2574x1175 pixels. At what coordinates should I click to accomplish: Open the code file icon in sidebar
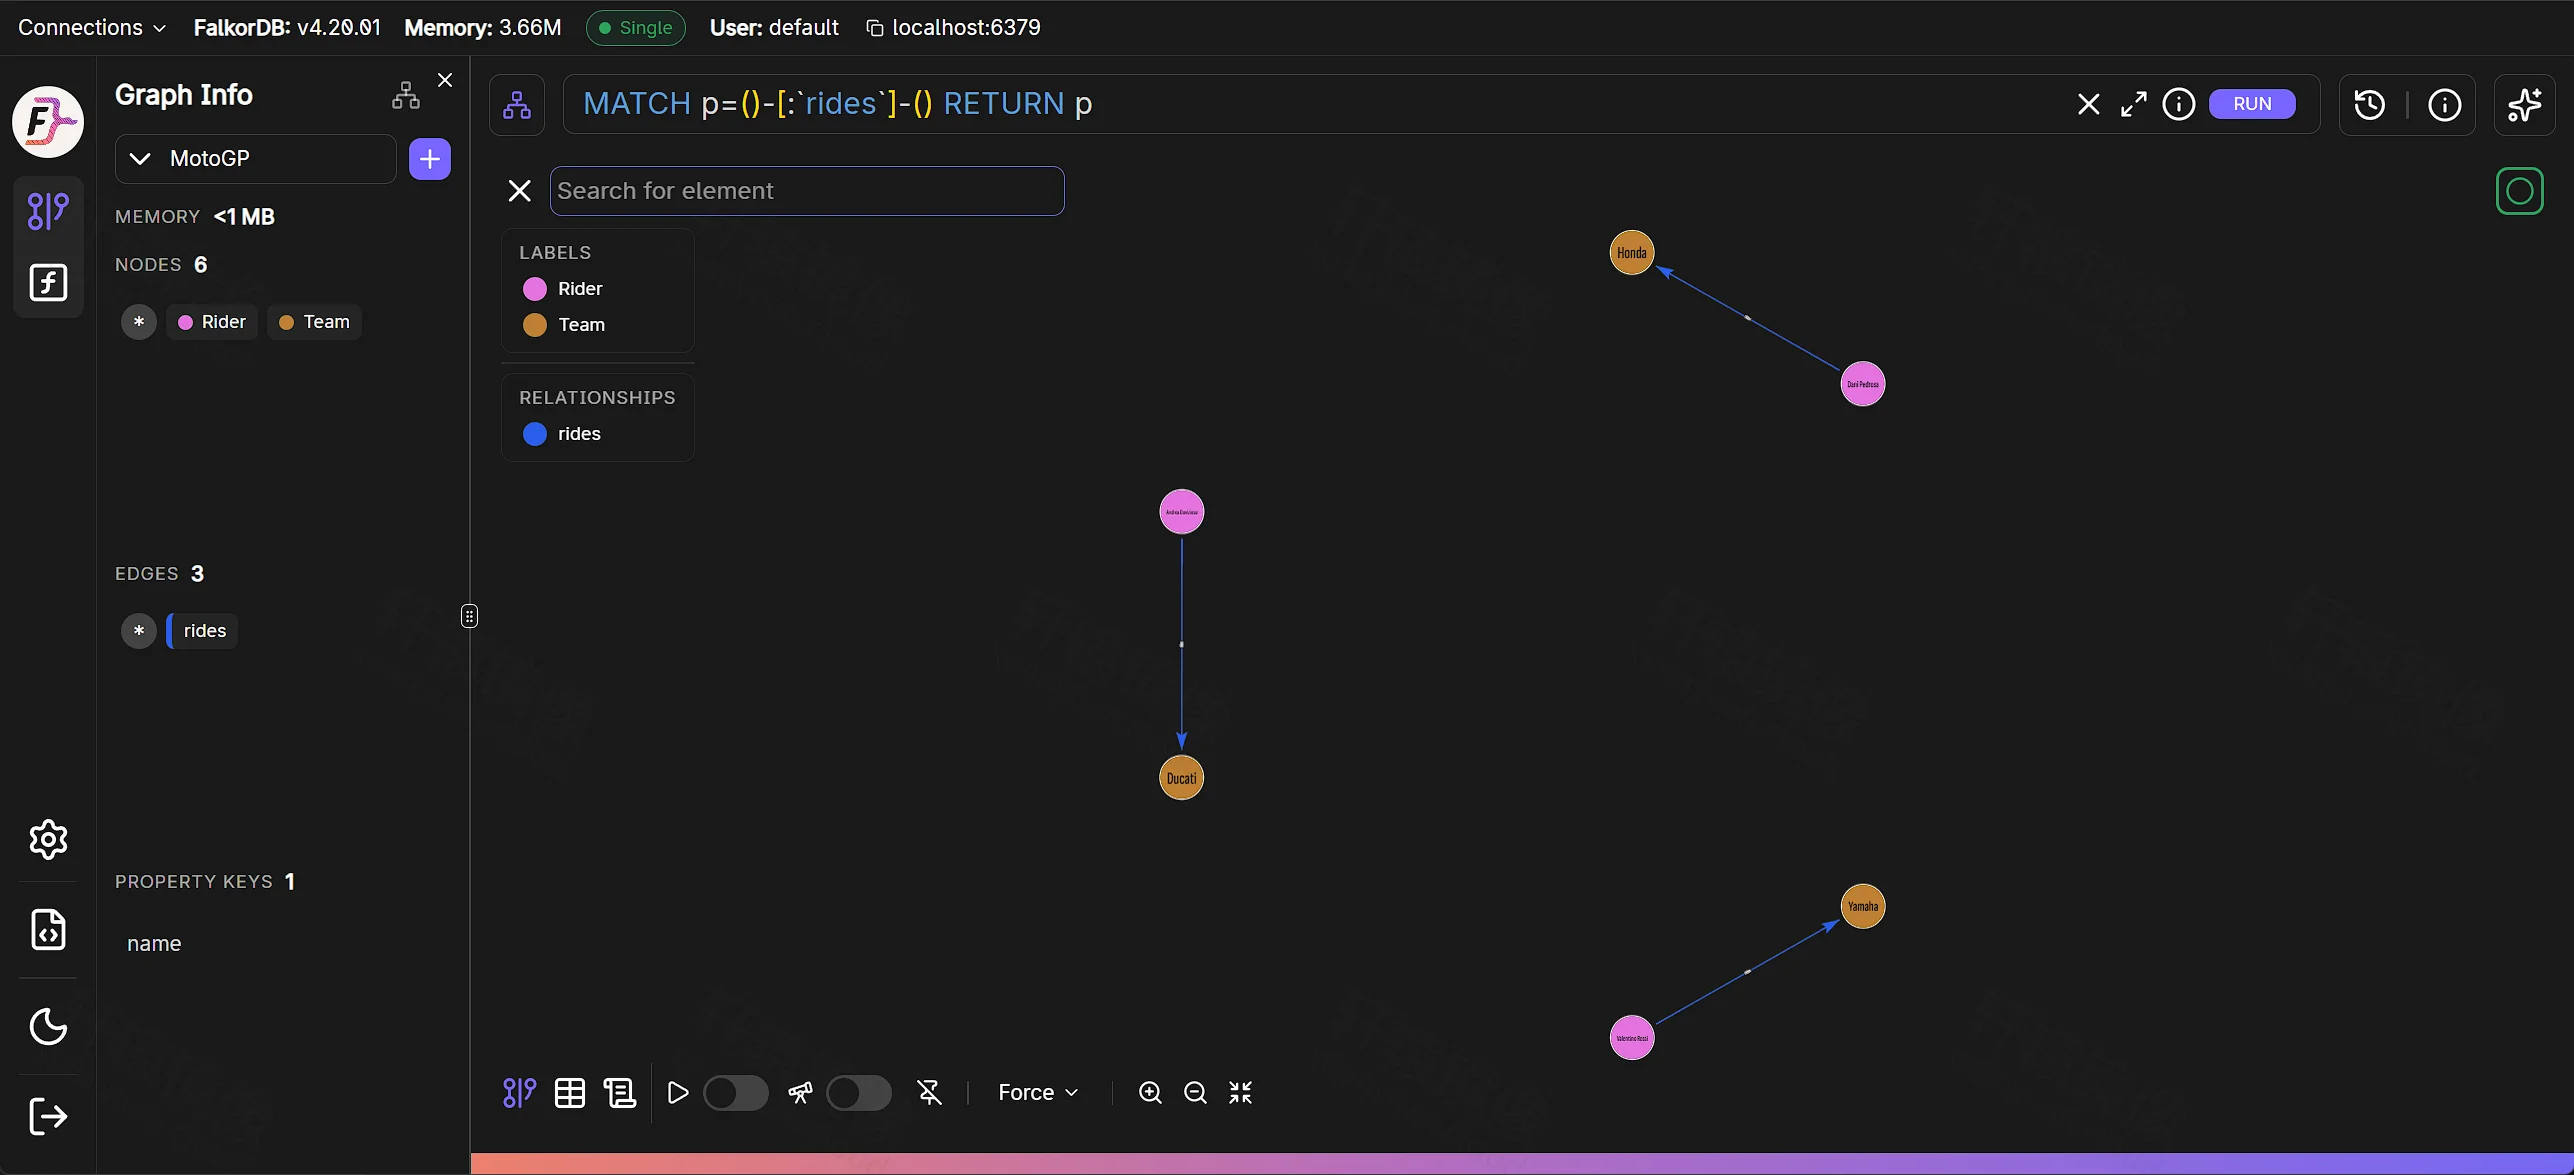pyautogui.click(x=48, y=930)
